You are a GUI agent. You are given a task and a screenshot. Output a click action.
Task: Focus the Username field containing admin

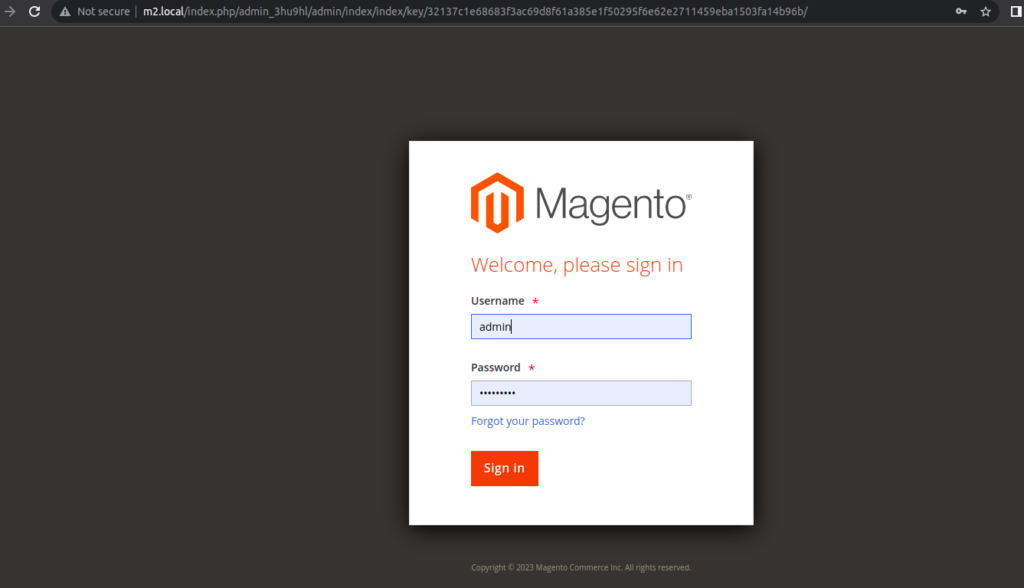pos(581,327)
